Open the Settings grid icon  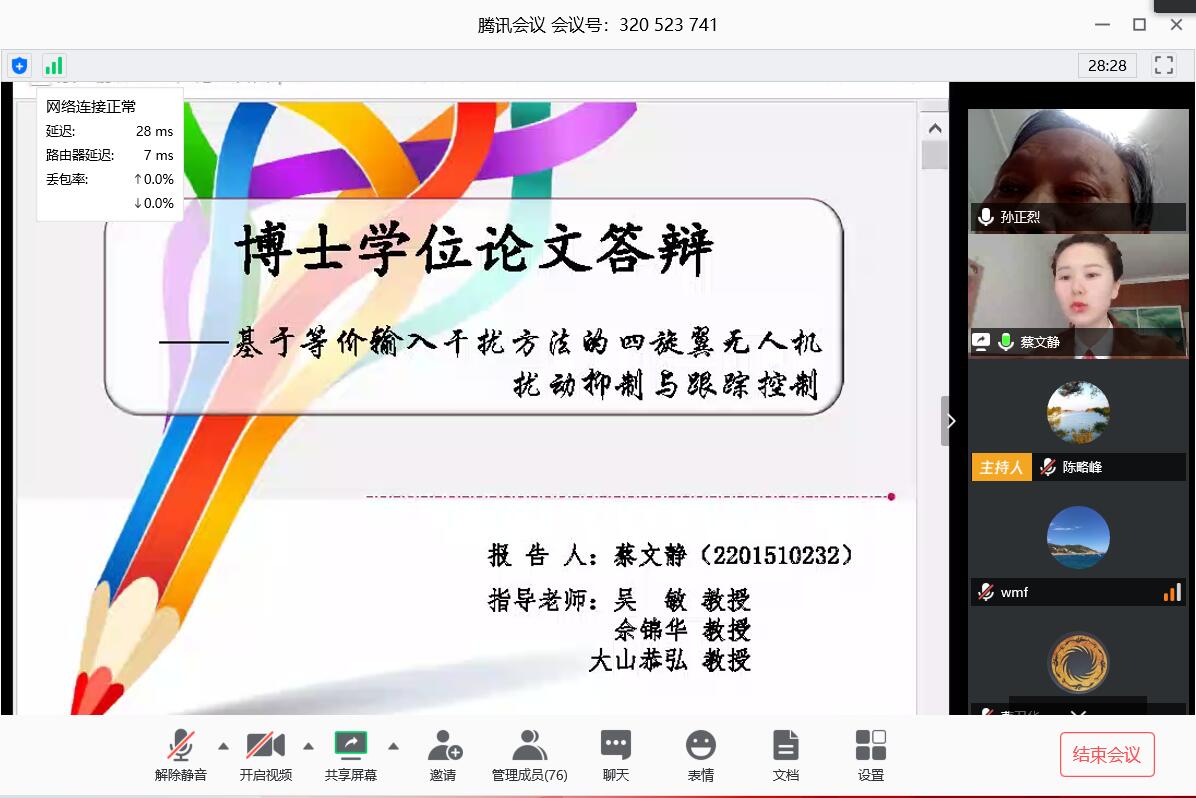(x=870, y=755)
